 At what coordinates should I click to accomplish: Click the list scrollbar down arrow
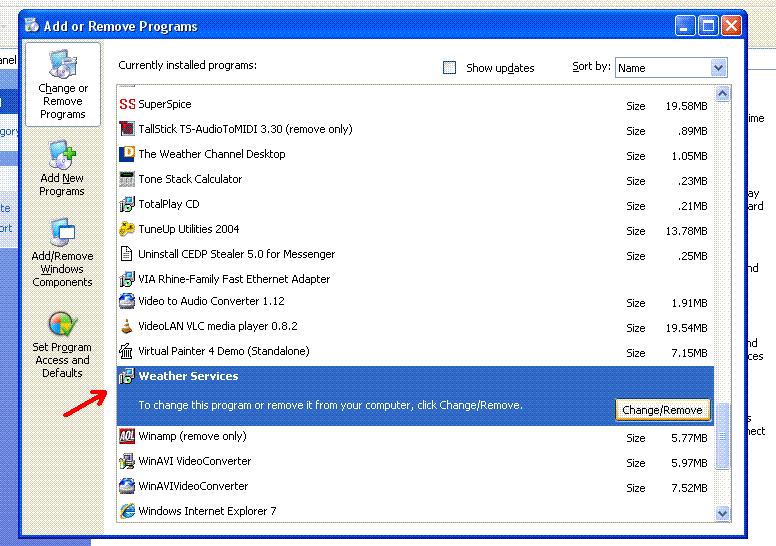(723, 513)
